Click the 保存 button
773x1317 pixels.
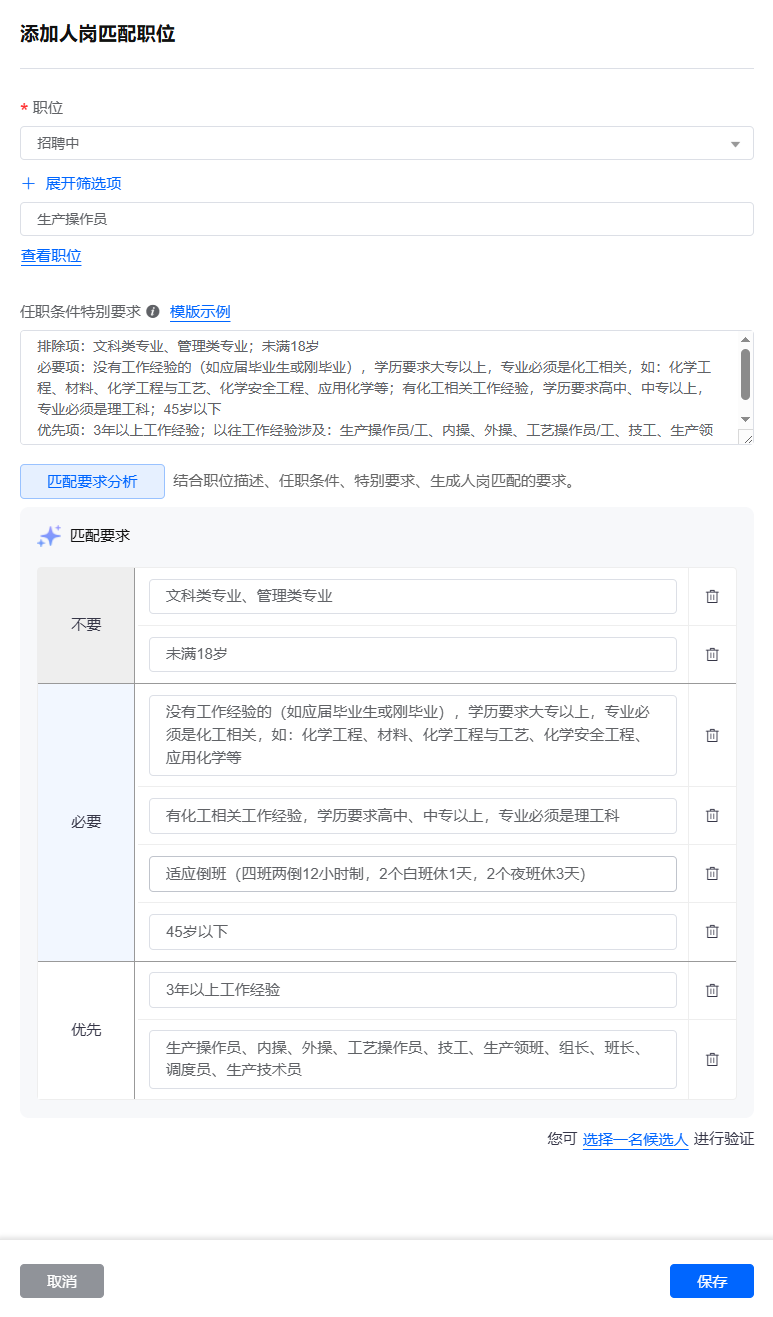(712, 1281)
